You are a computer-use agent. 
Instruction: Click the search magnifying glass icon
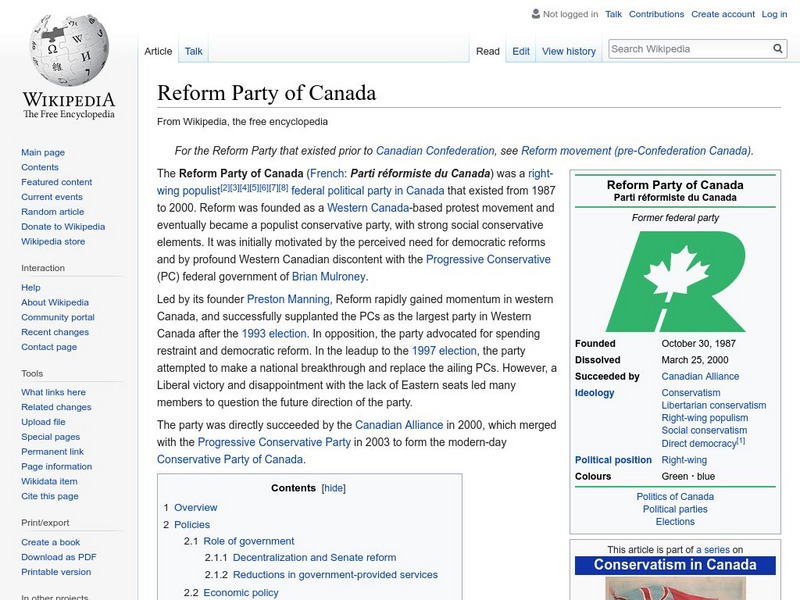click(x=778, y=47)
